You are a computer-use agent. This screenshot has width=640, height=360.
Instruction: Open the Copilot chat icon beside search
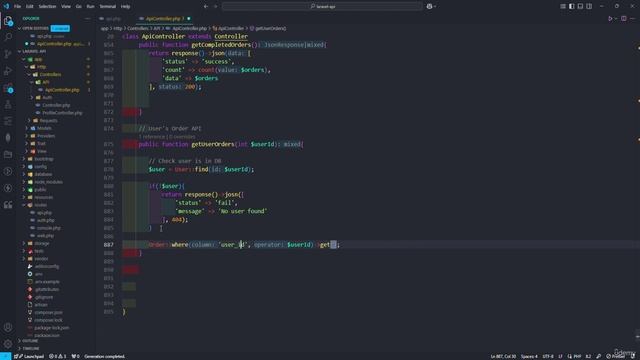429,6
